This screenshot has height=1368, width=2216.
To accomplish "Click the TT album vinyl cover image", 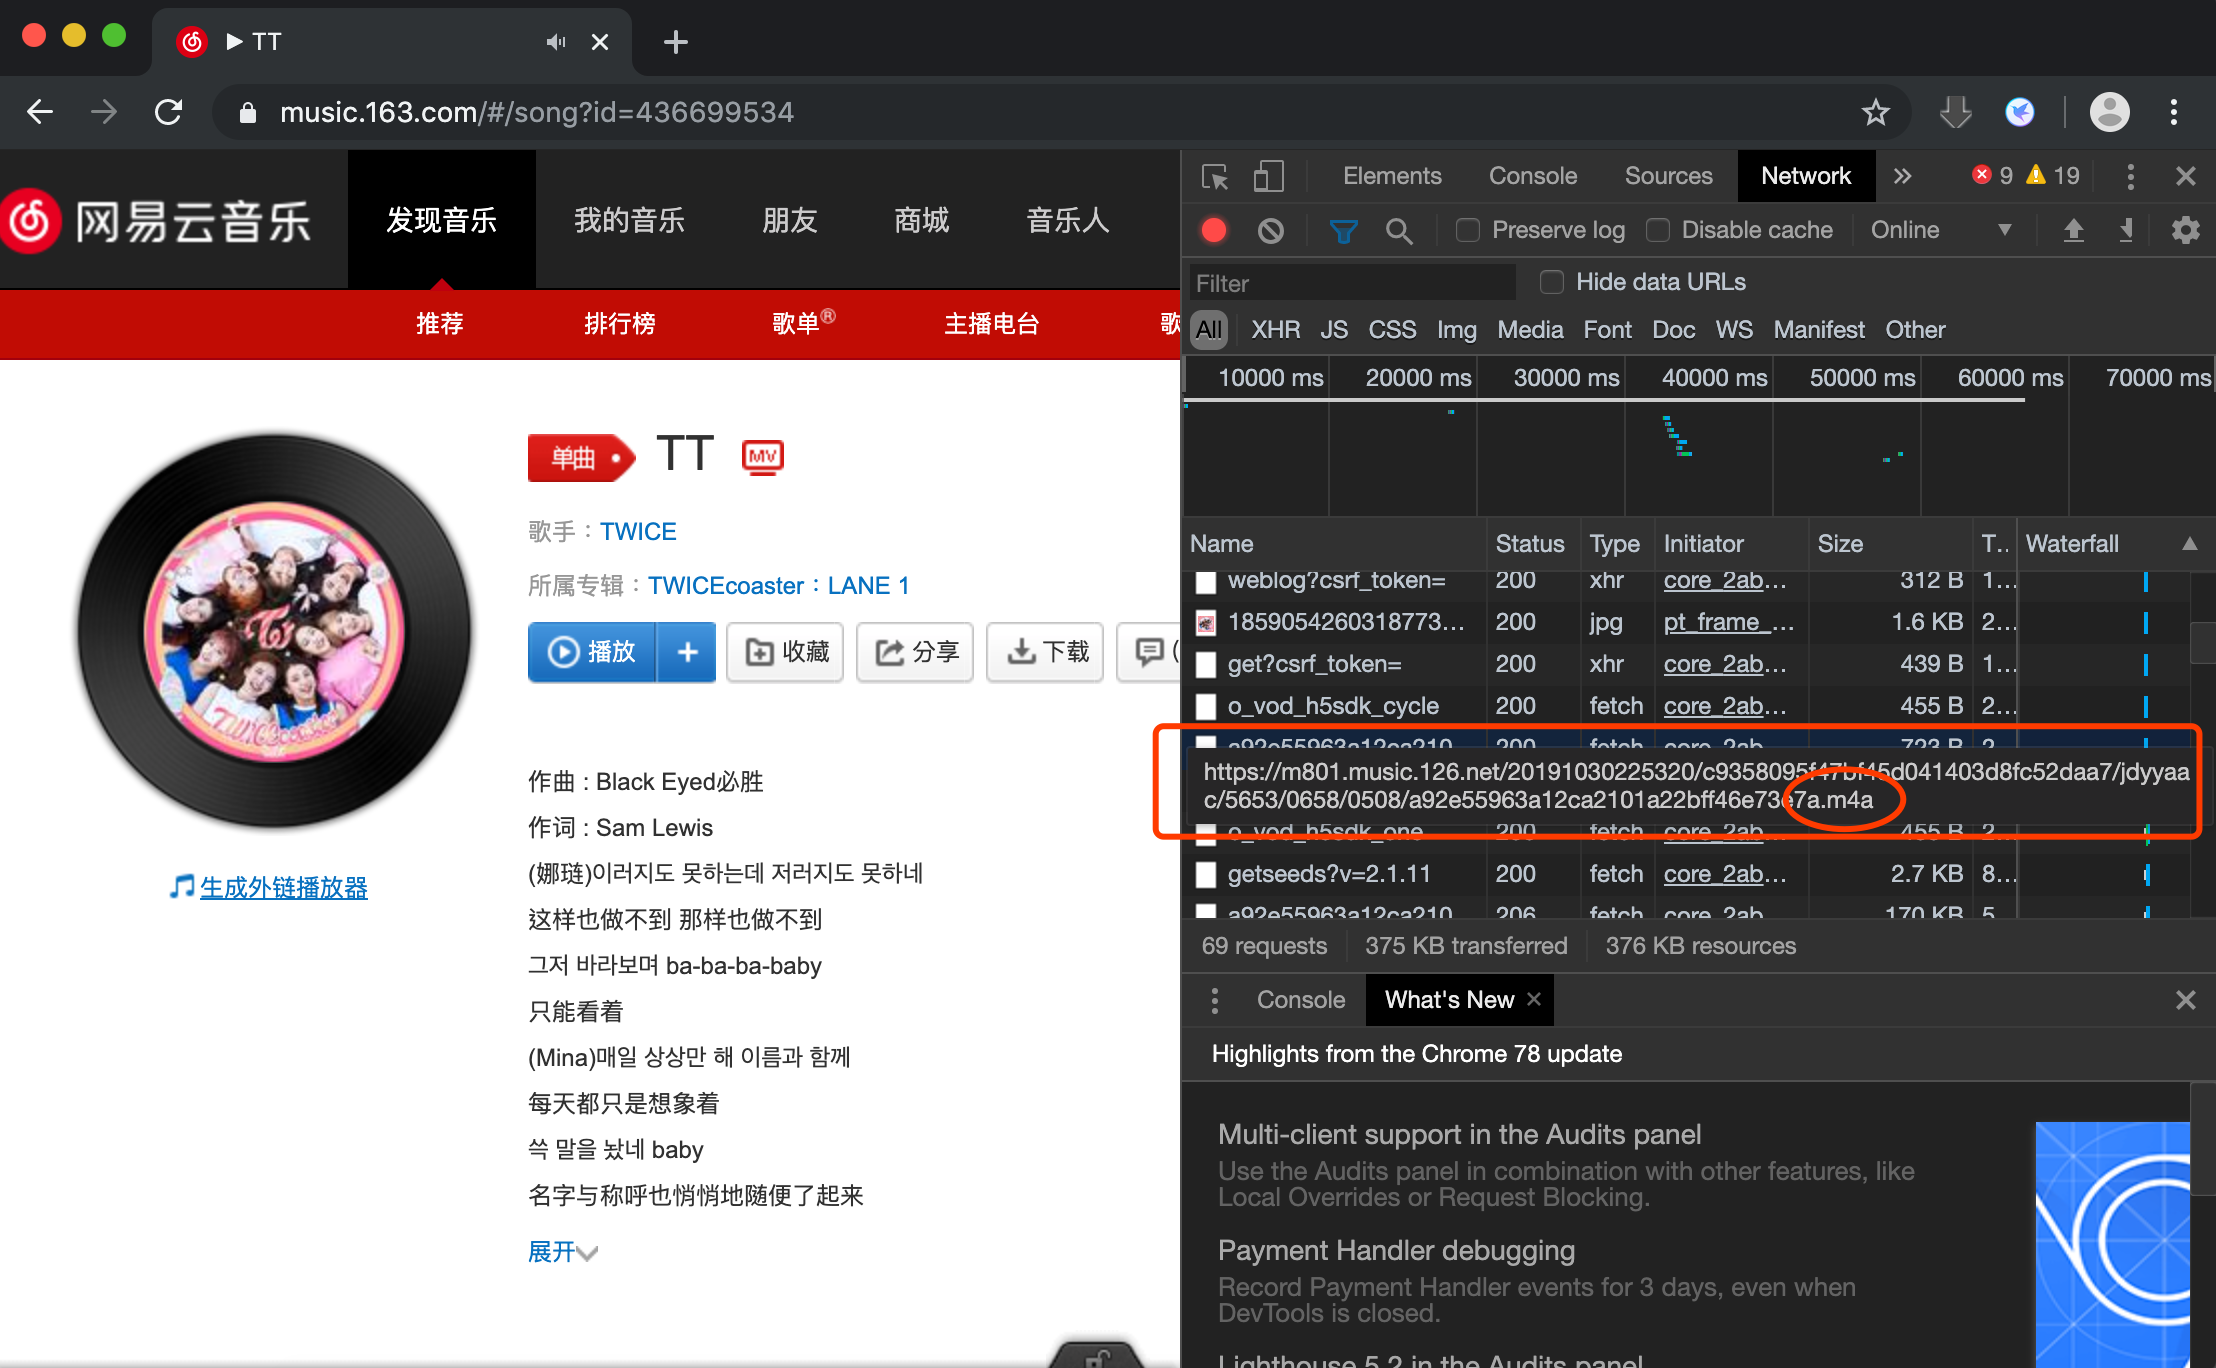I will point(274,632).
